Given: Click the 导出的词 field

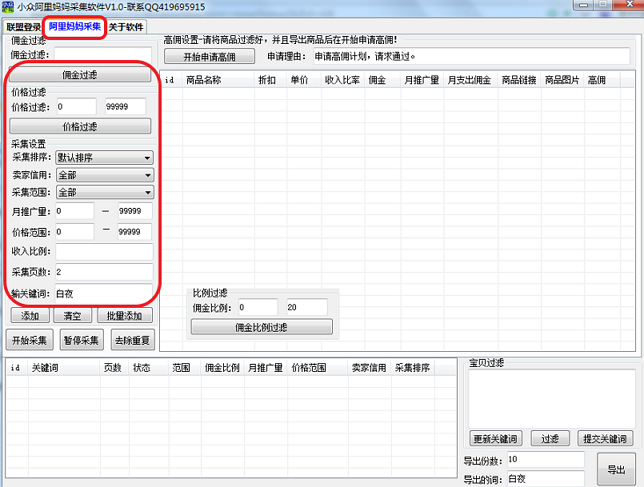Looking at the screenshot, I should [x=546, y=478].
